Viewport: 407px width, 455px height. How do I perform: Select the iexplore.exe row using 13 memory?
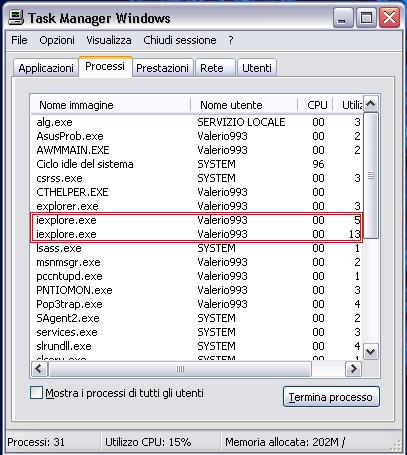tap(197, 234)
